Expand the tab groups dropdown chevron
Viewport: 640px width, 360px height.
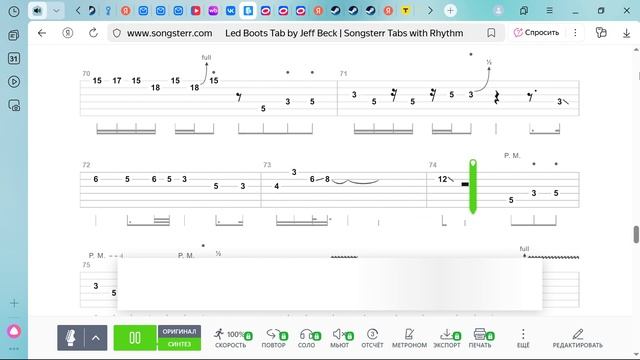[x=56, y=11]
